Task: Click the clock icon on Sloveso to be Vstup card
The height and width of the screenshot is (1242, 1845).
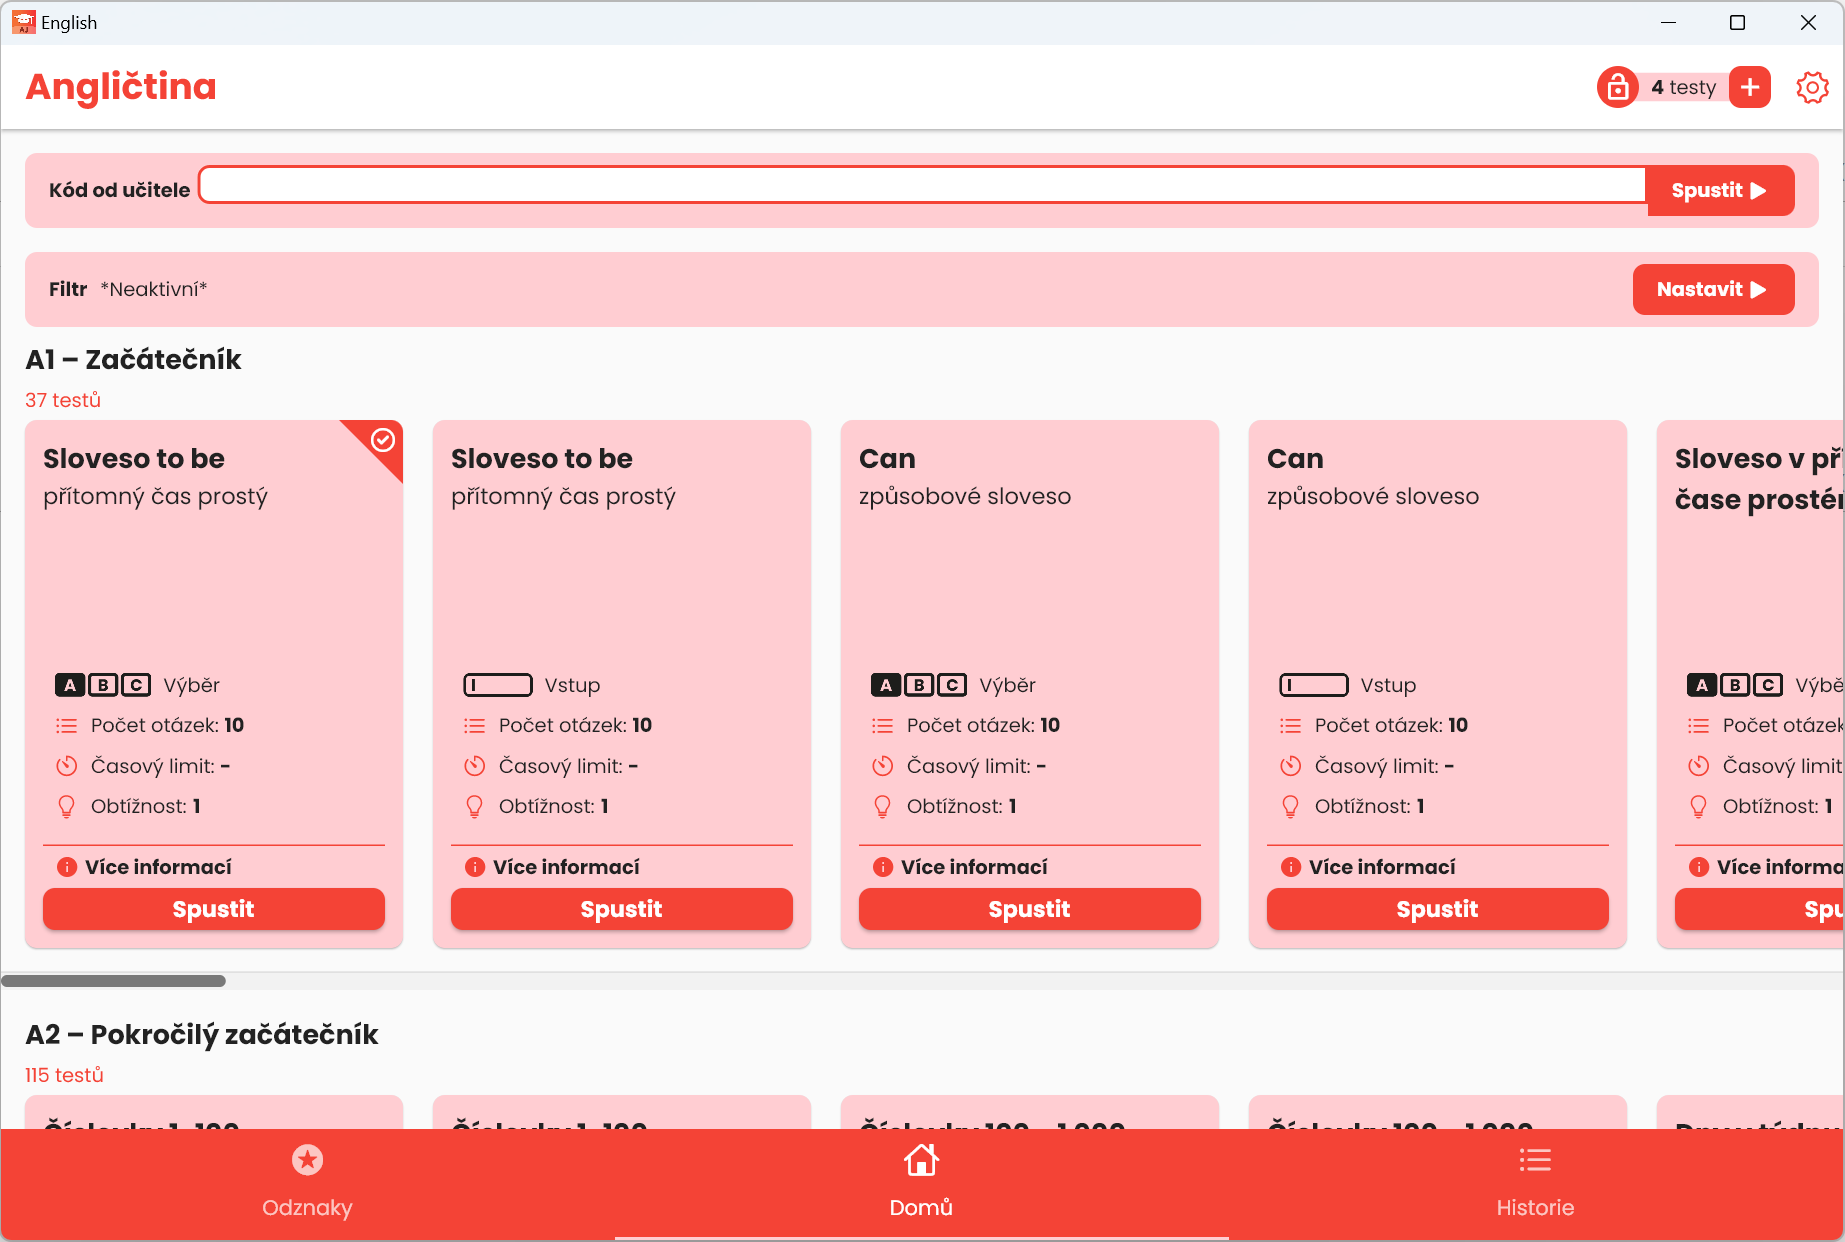Action: point(475,766)
